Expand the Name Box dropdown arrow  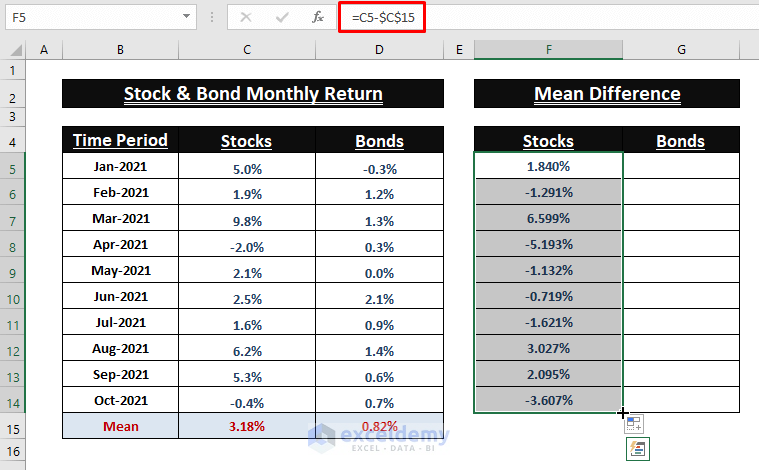[189, 17]
